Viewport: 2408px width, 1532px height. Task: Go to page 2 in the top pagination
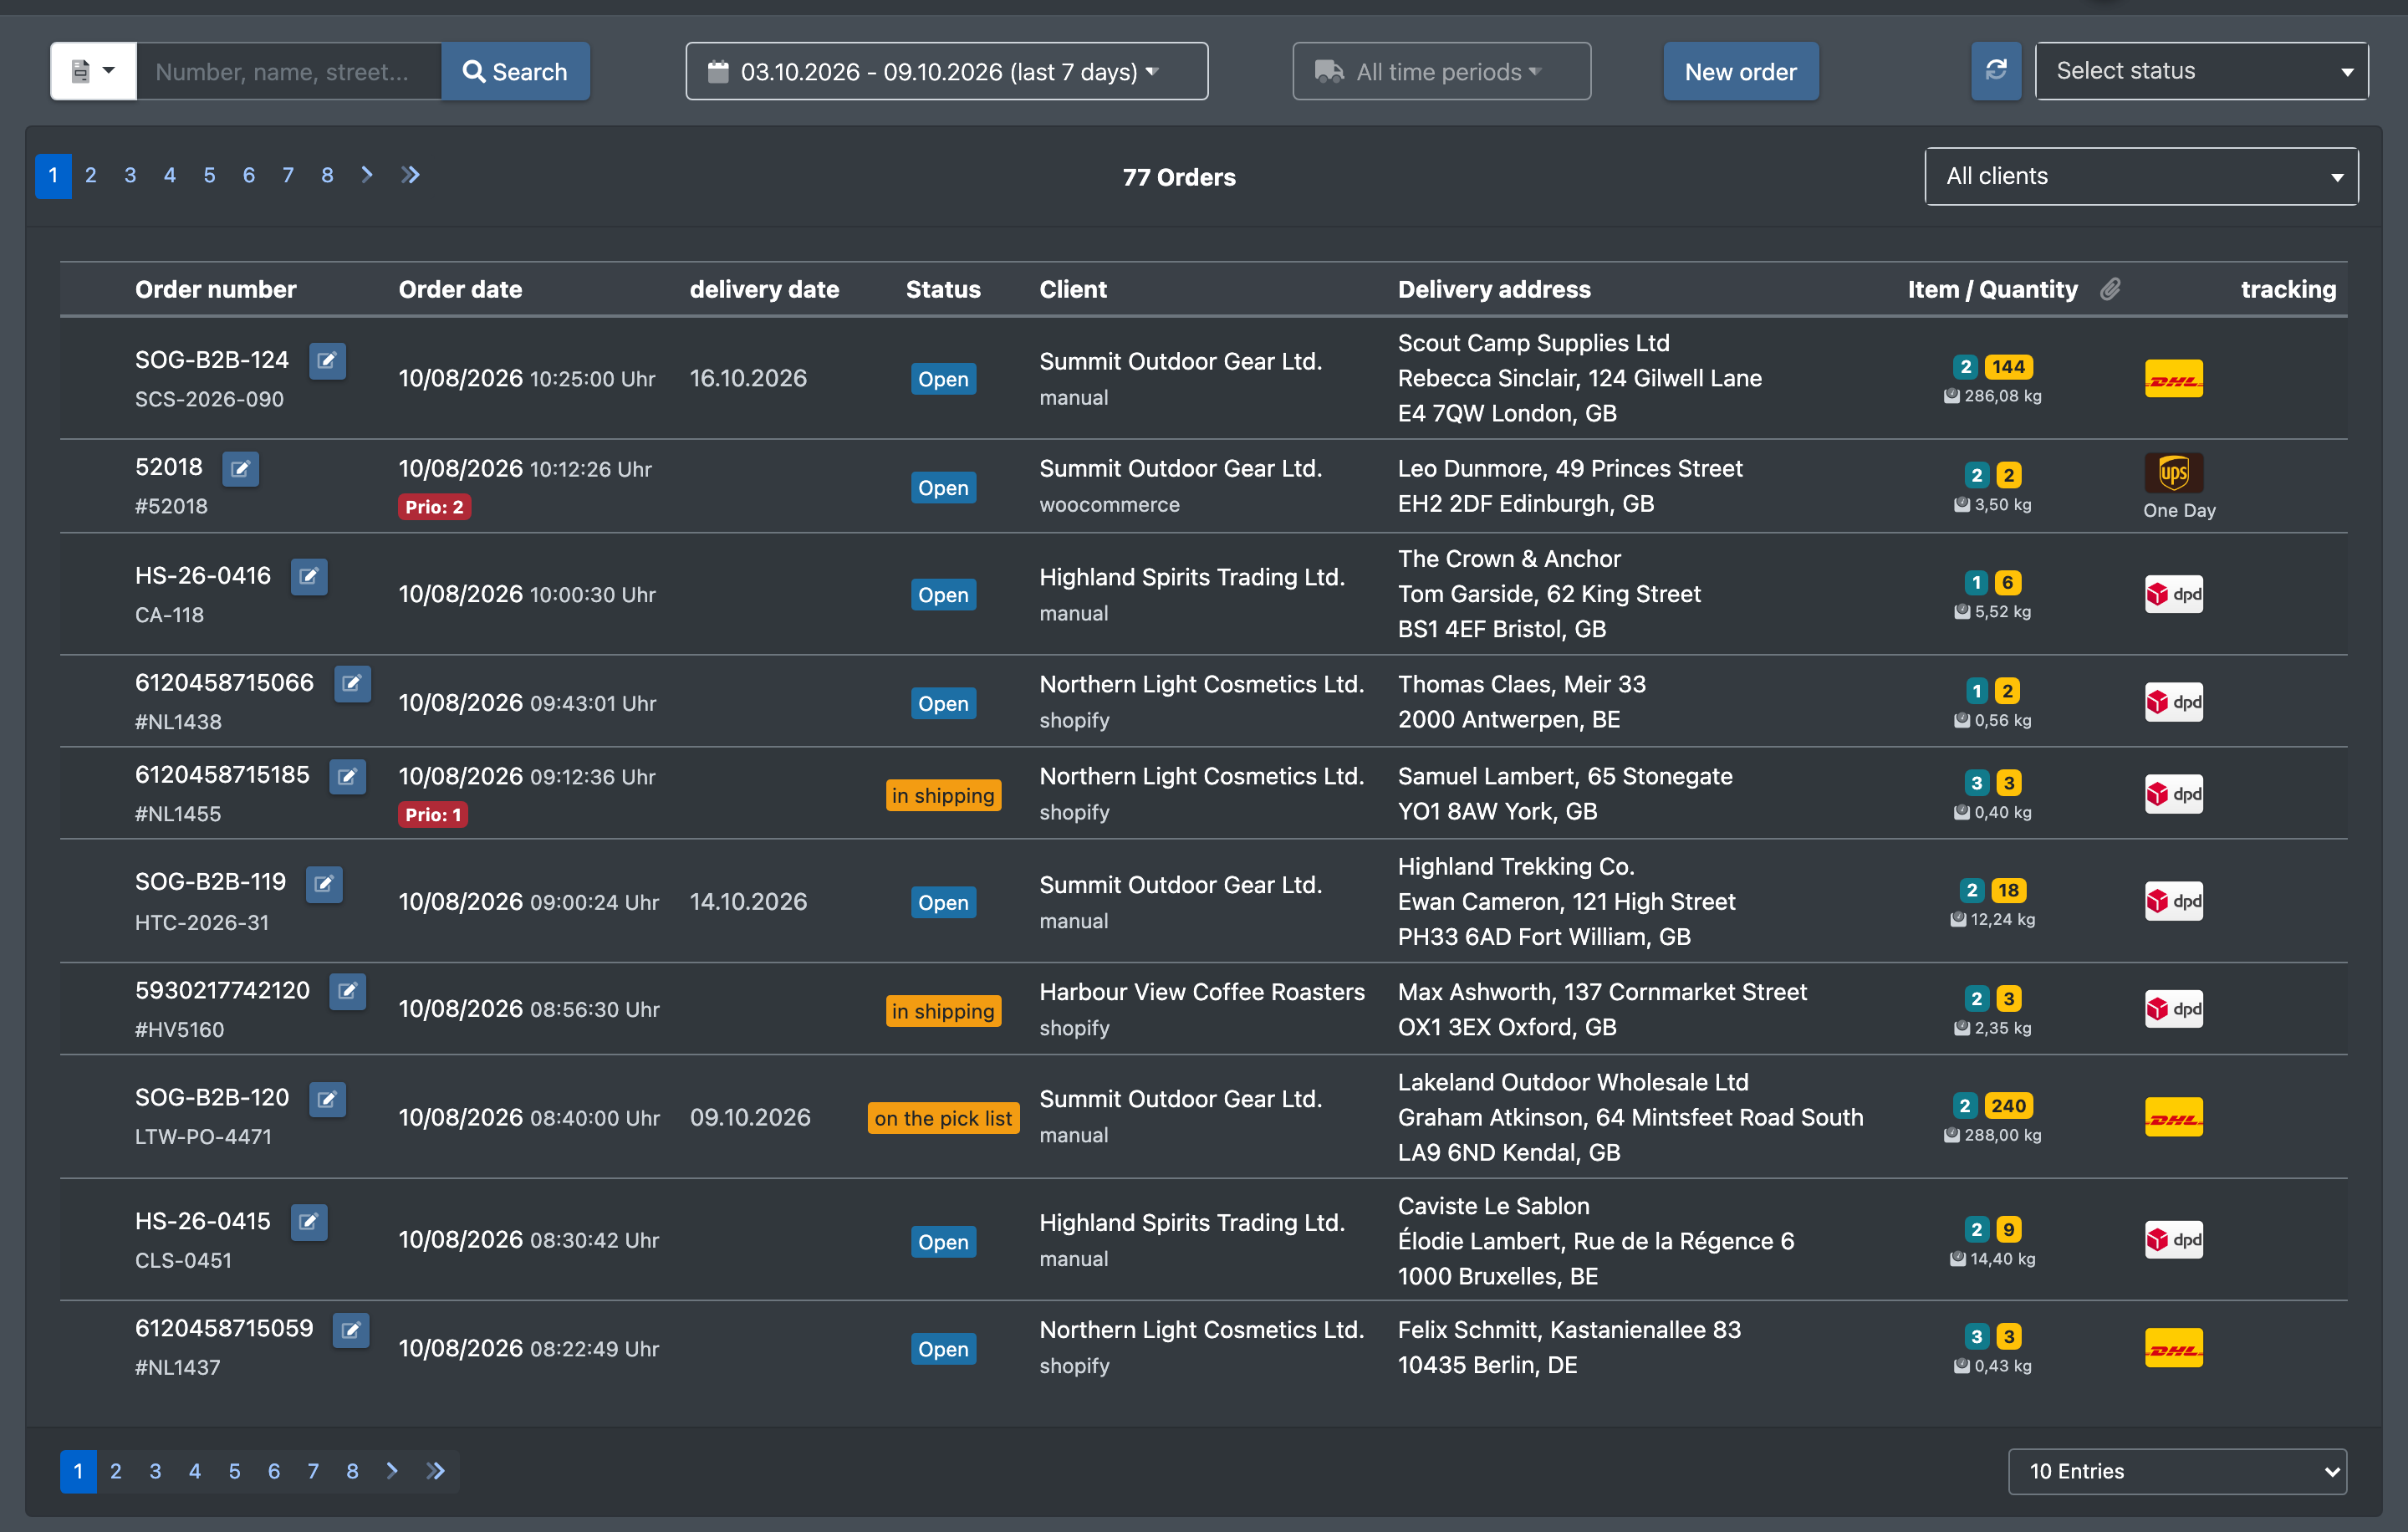click(91, 176)
